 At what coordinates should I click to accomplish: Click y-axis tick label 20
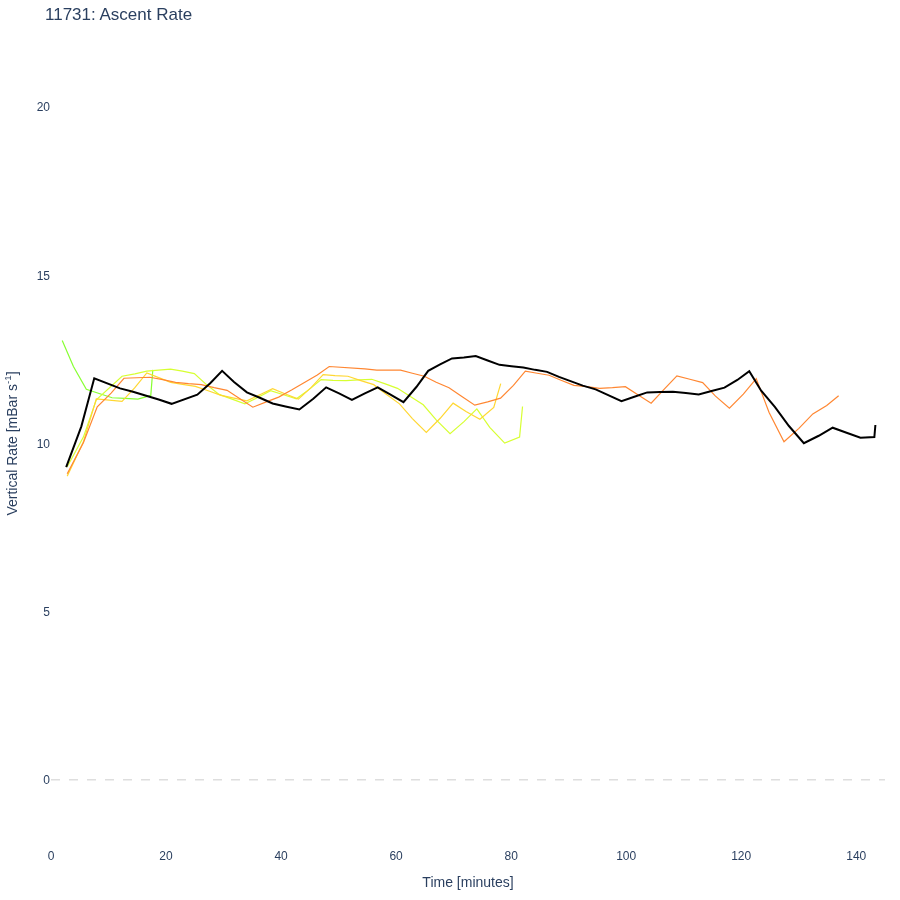coord(43,107)
